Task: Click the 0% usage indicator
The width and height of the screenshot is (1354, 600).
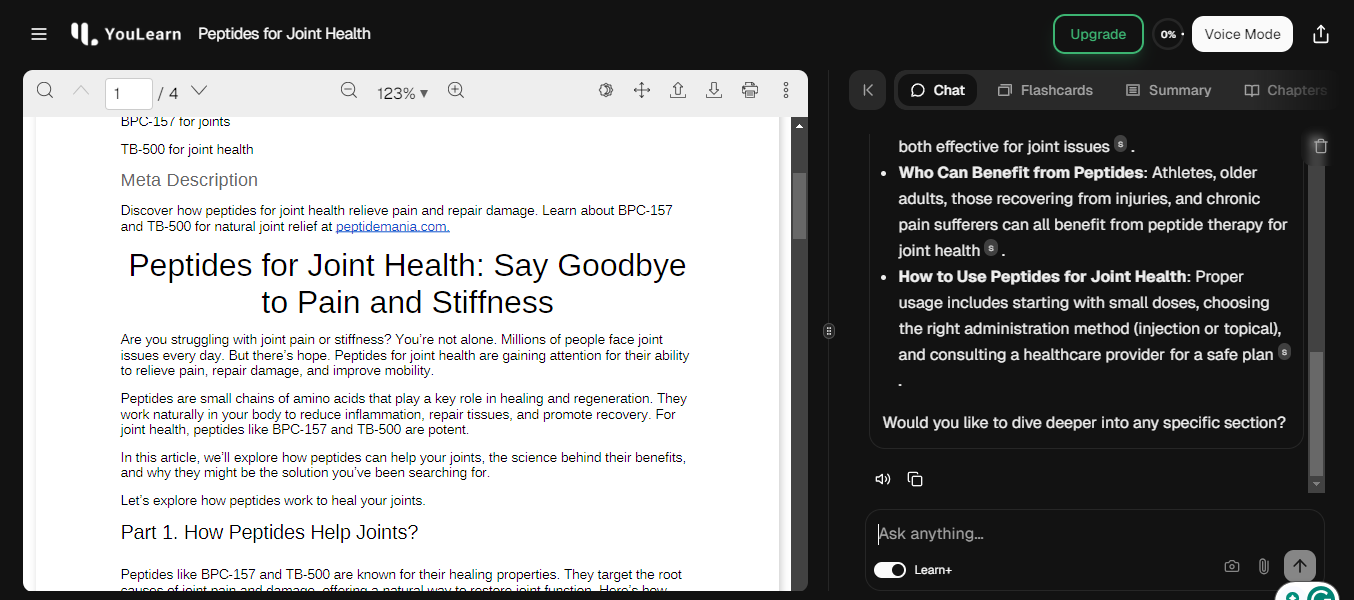Action: tap(1168, 34)
